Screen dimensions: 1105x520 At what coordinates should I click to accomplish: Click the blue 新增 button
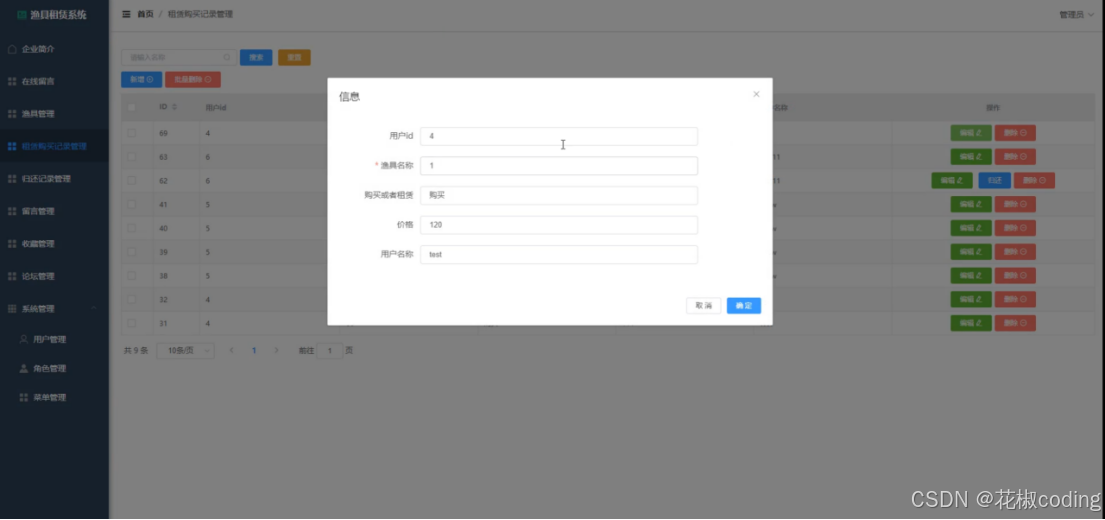(142, 80)
